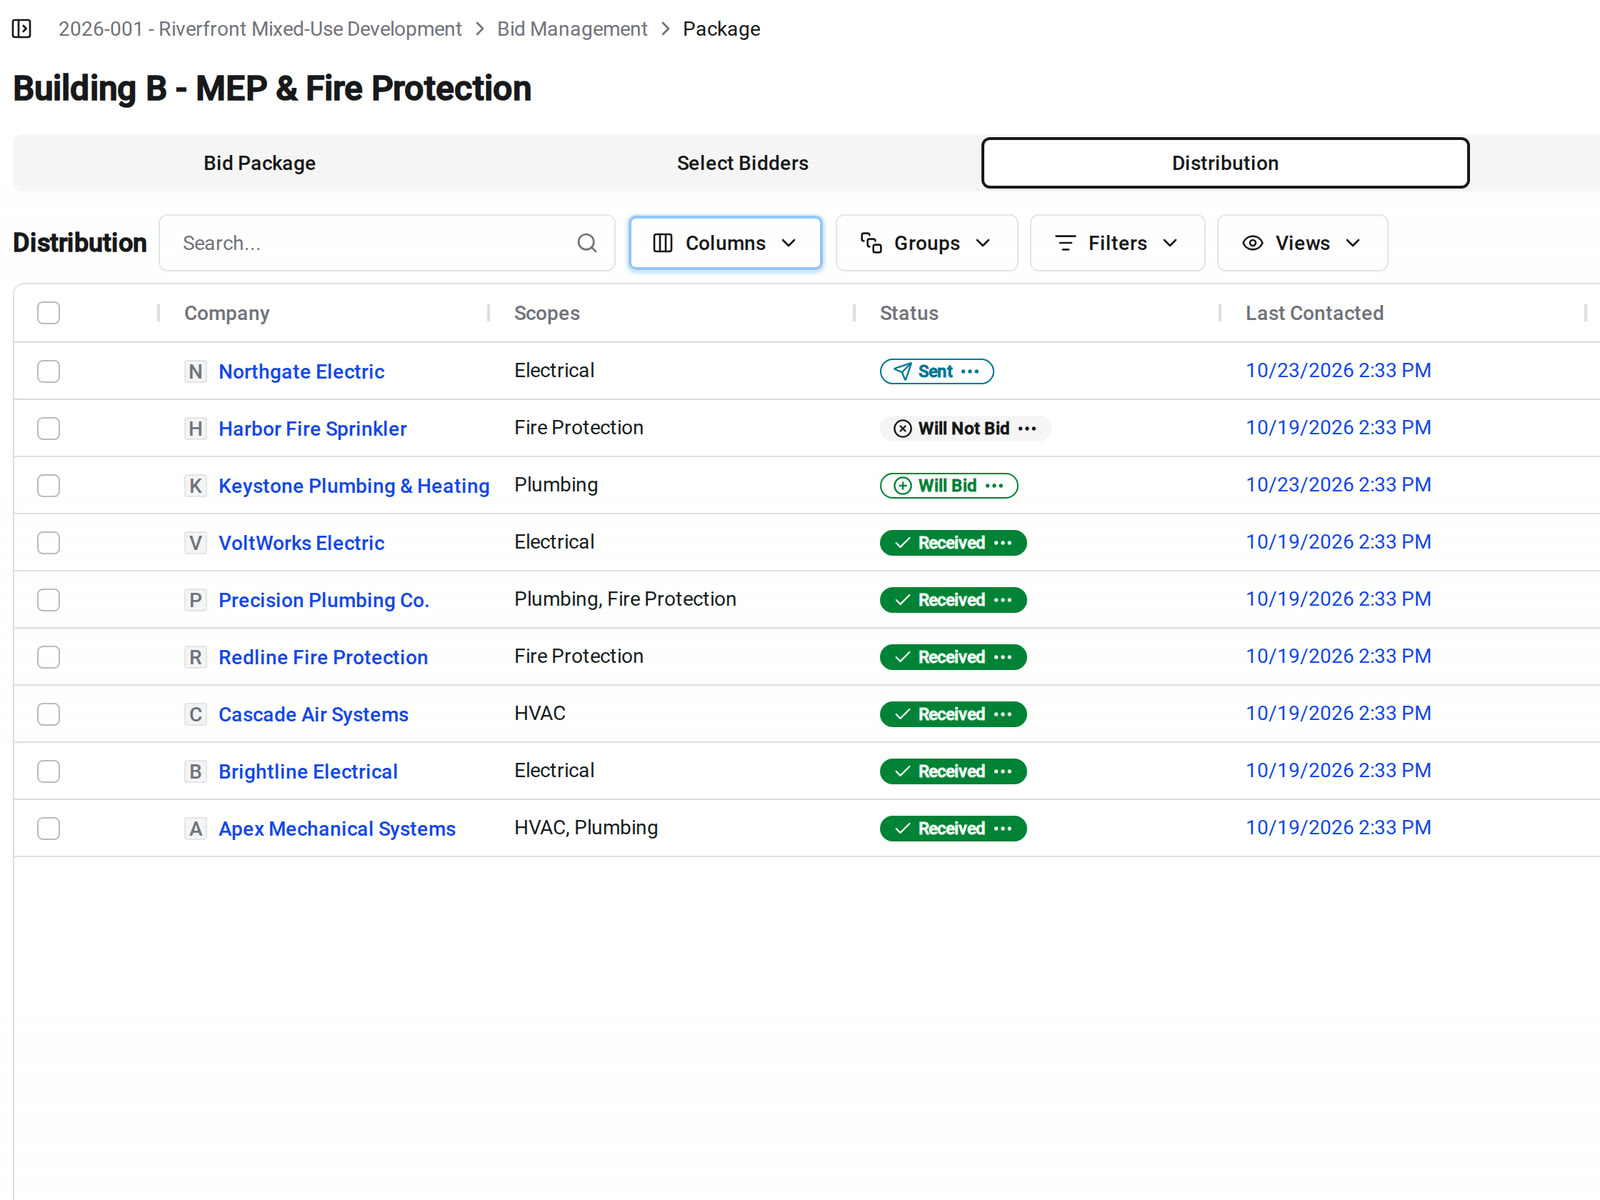This screenshot has height=1200, width=1600.
Task: Check the VoltWorks Electric row checkbox
Action: (49, 543)
